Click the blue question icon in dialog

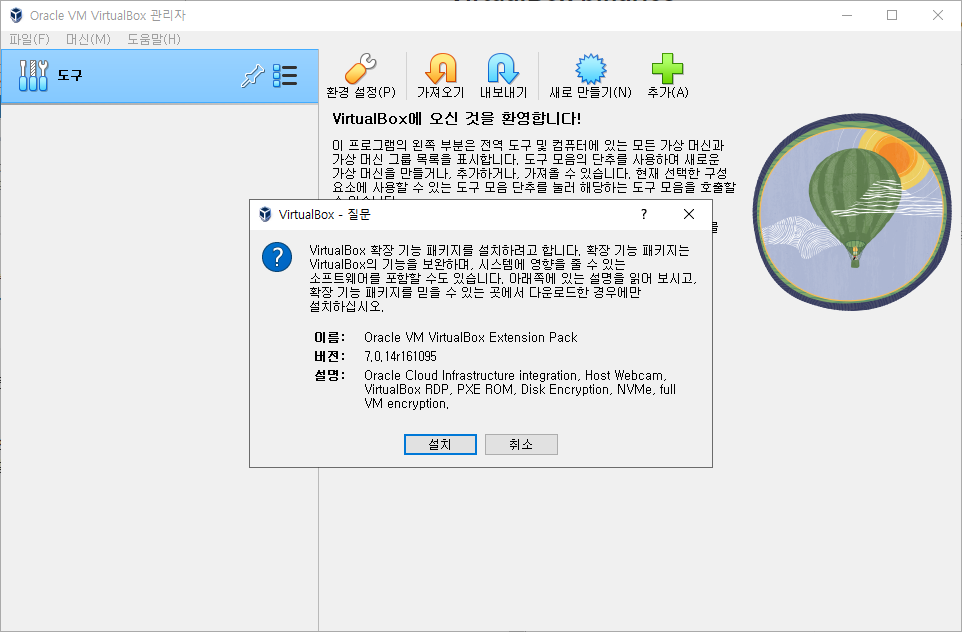[277, 257]
